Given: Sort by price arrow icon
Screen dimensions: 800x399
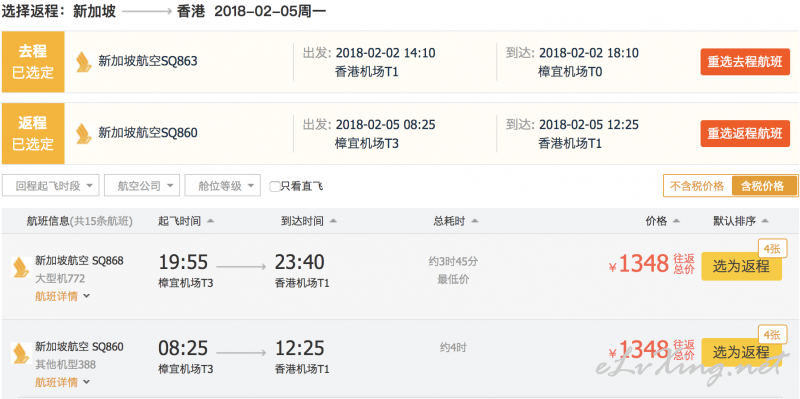Looking at the screenshot, I should (x=677, y=221).
